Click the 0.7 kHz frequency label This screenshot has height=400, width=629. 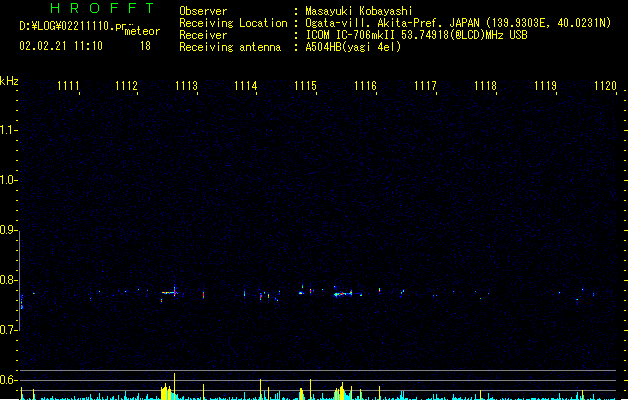point(8,330)
